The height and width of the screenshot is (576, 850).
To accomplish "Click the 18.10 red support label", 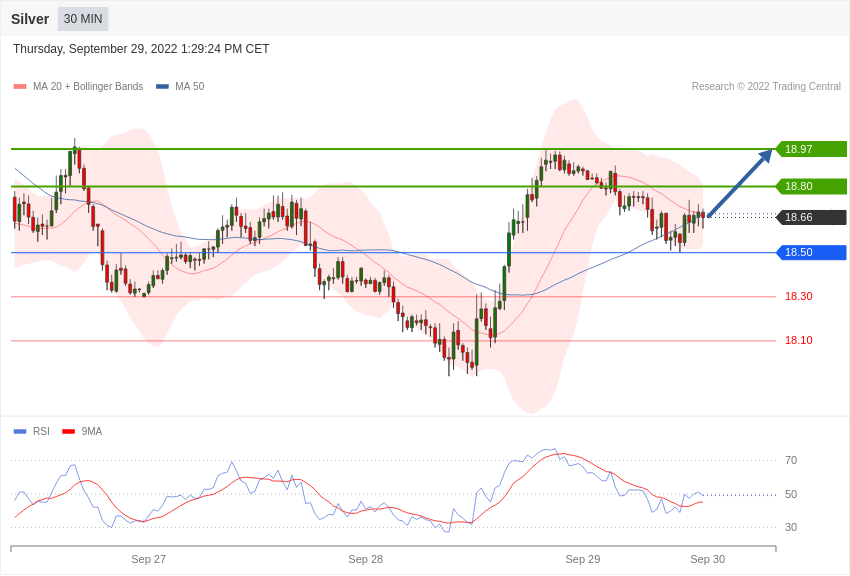I will coord(799,340).
